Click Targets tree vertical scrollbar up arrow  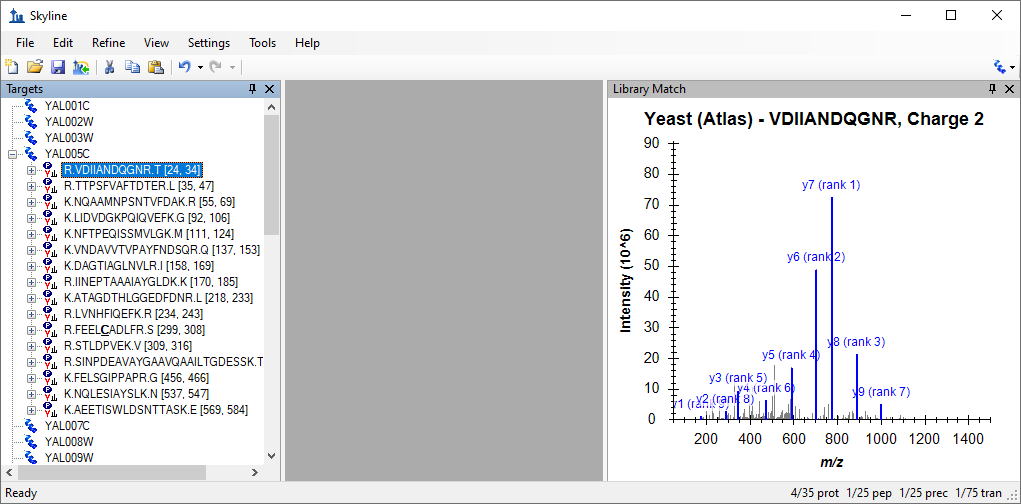point(272,107)
